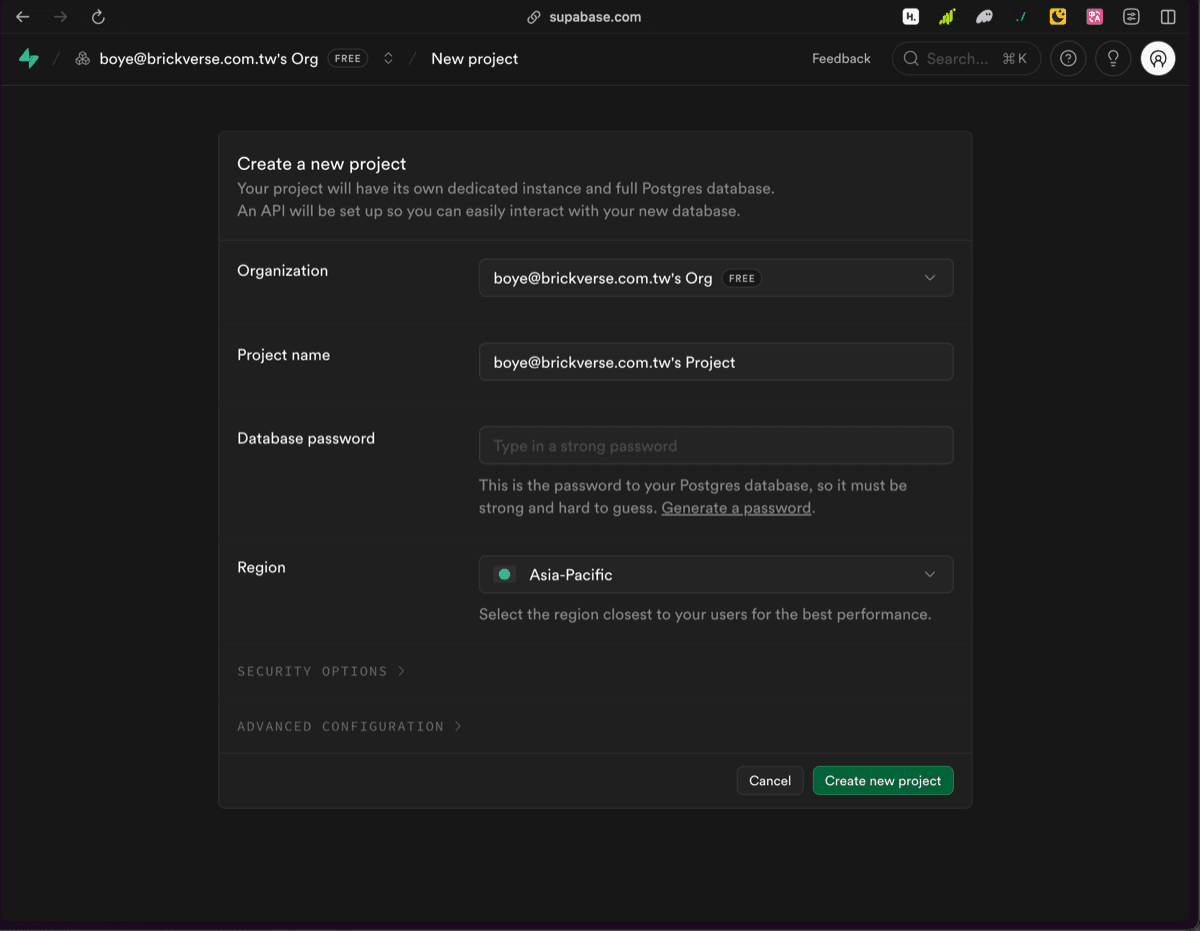Viewport: 1200px width, 931px height.
Task: Click the Cancel button
Action: tap(769, 781)
